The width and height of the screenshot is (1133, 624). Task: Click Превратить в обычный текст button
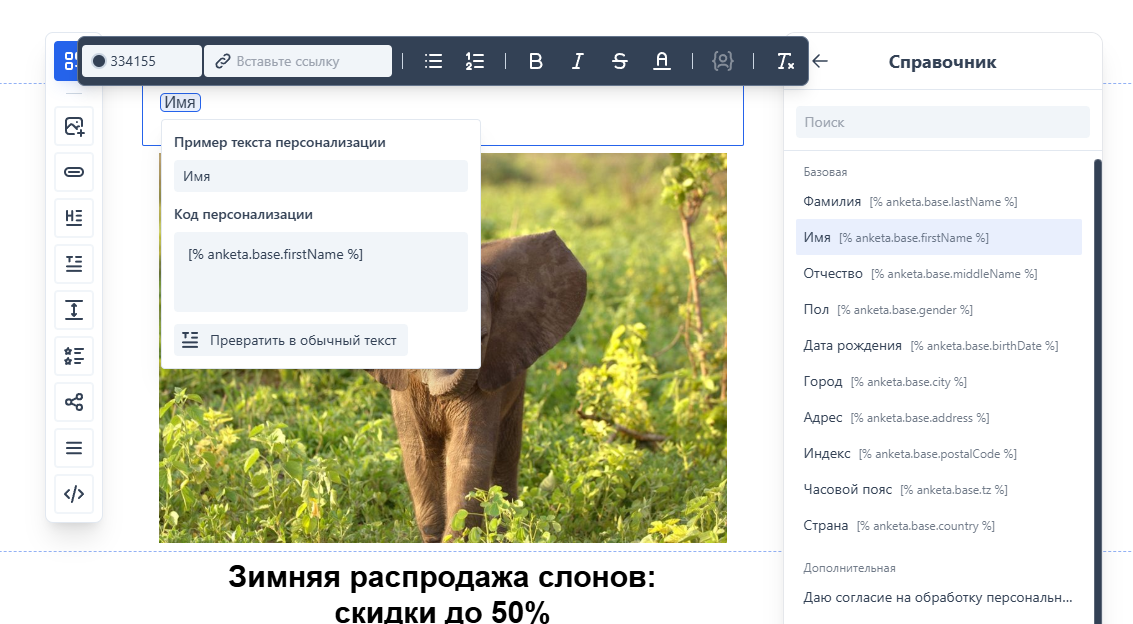(290, 340)
